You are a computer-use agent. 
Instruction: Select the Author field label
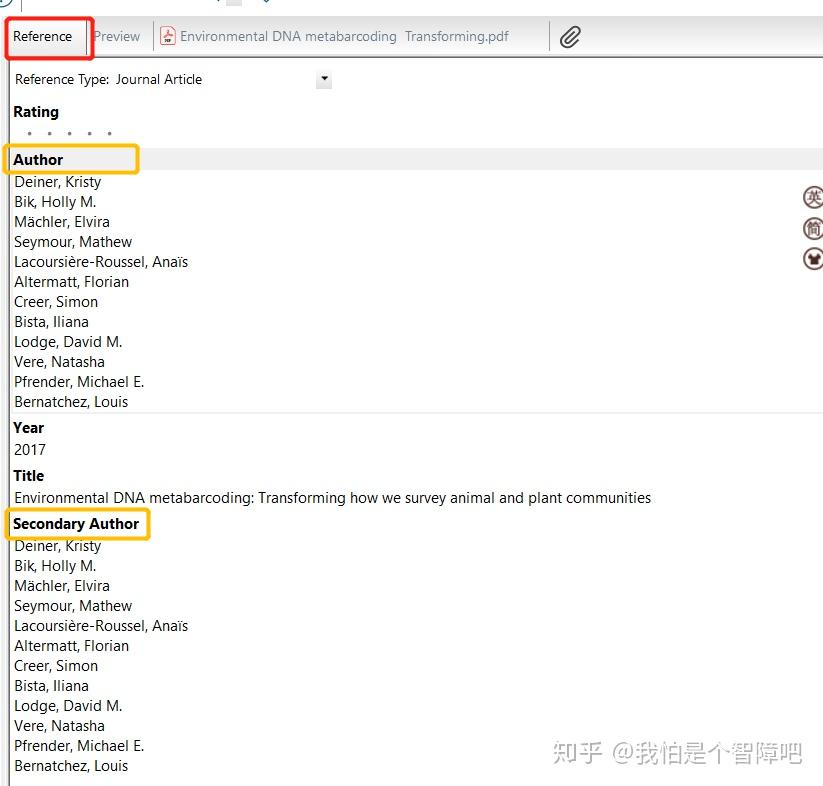pyautogui.click(x=38, y=160)
